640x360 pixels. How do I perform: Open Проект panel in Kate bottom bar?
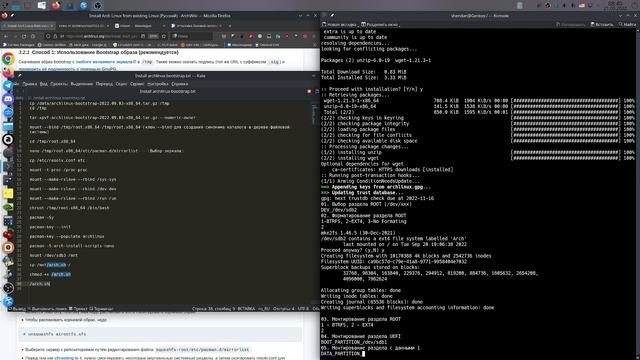tap(78, 309)
